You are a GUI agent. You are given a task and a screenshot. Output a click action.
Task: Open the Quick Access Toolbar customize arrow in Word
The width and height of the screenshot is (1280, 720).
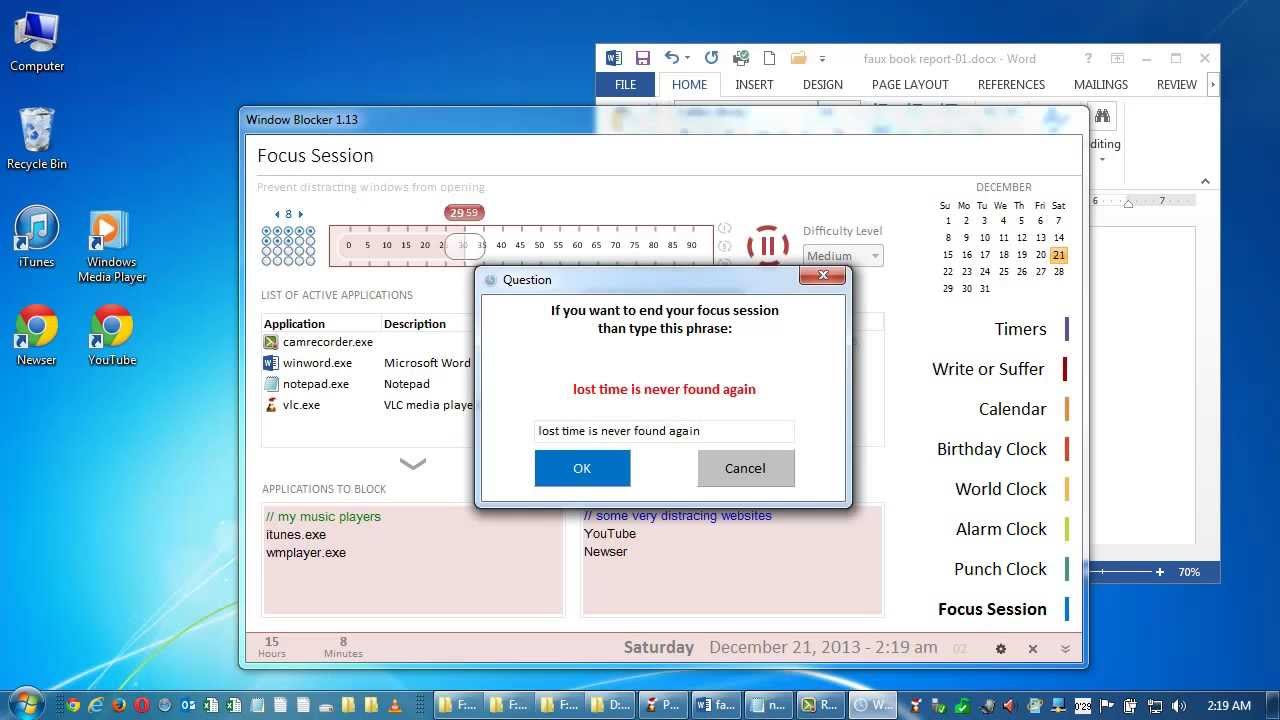[822, 59]
